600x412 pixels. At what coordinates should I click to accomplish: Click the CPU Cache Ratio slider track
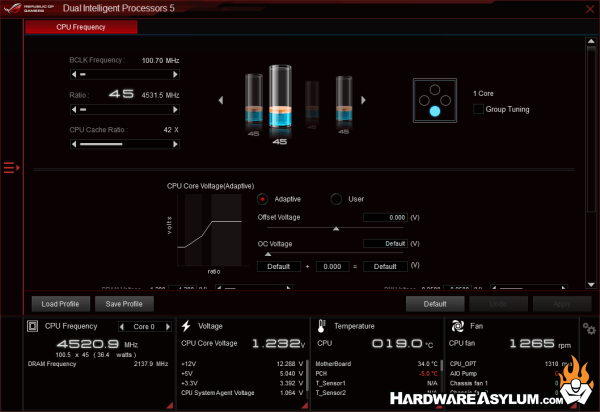point(125,144)
